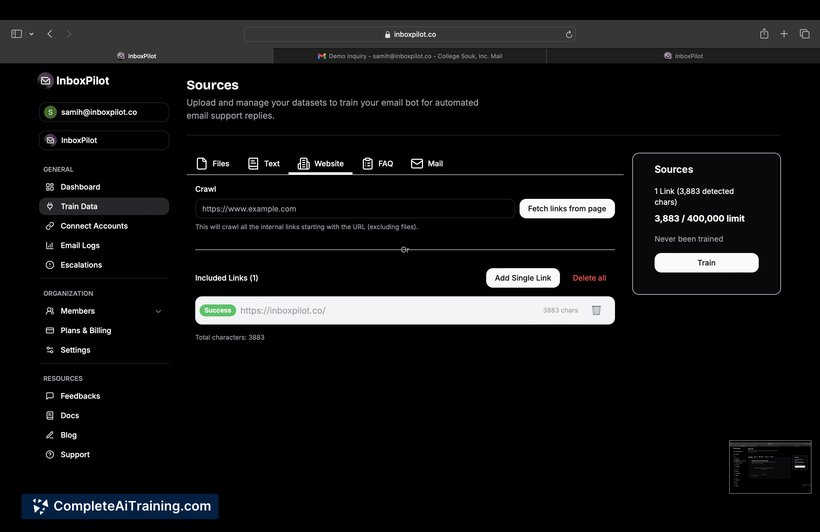This screenshot has height=532, width=820.
Task: Click Delete all links
Action: click(589, 278)
